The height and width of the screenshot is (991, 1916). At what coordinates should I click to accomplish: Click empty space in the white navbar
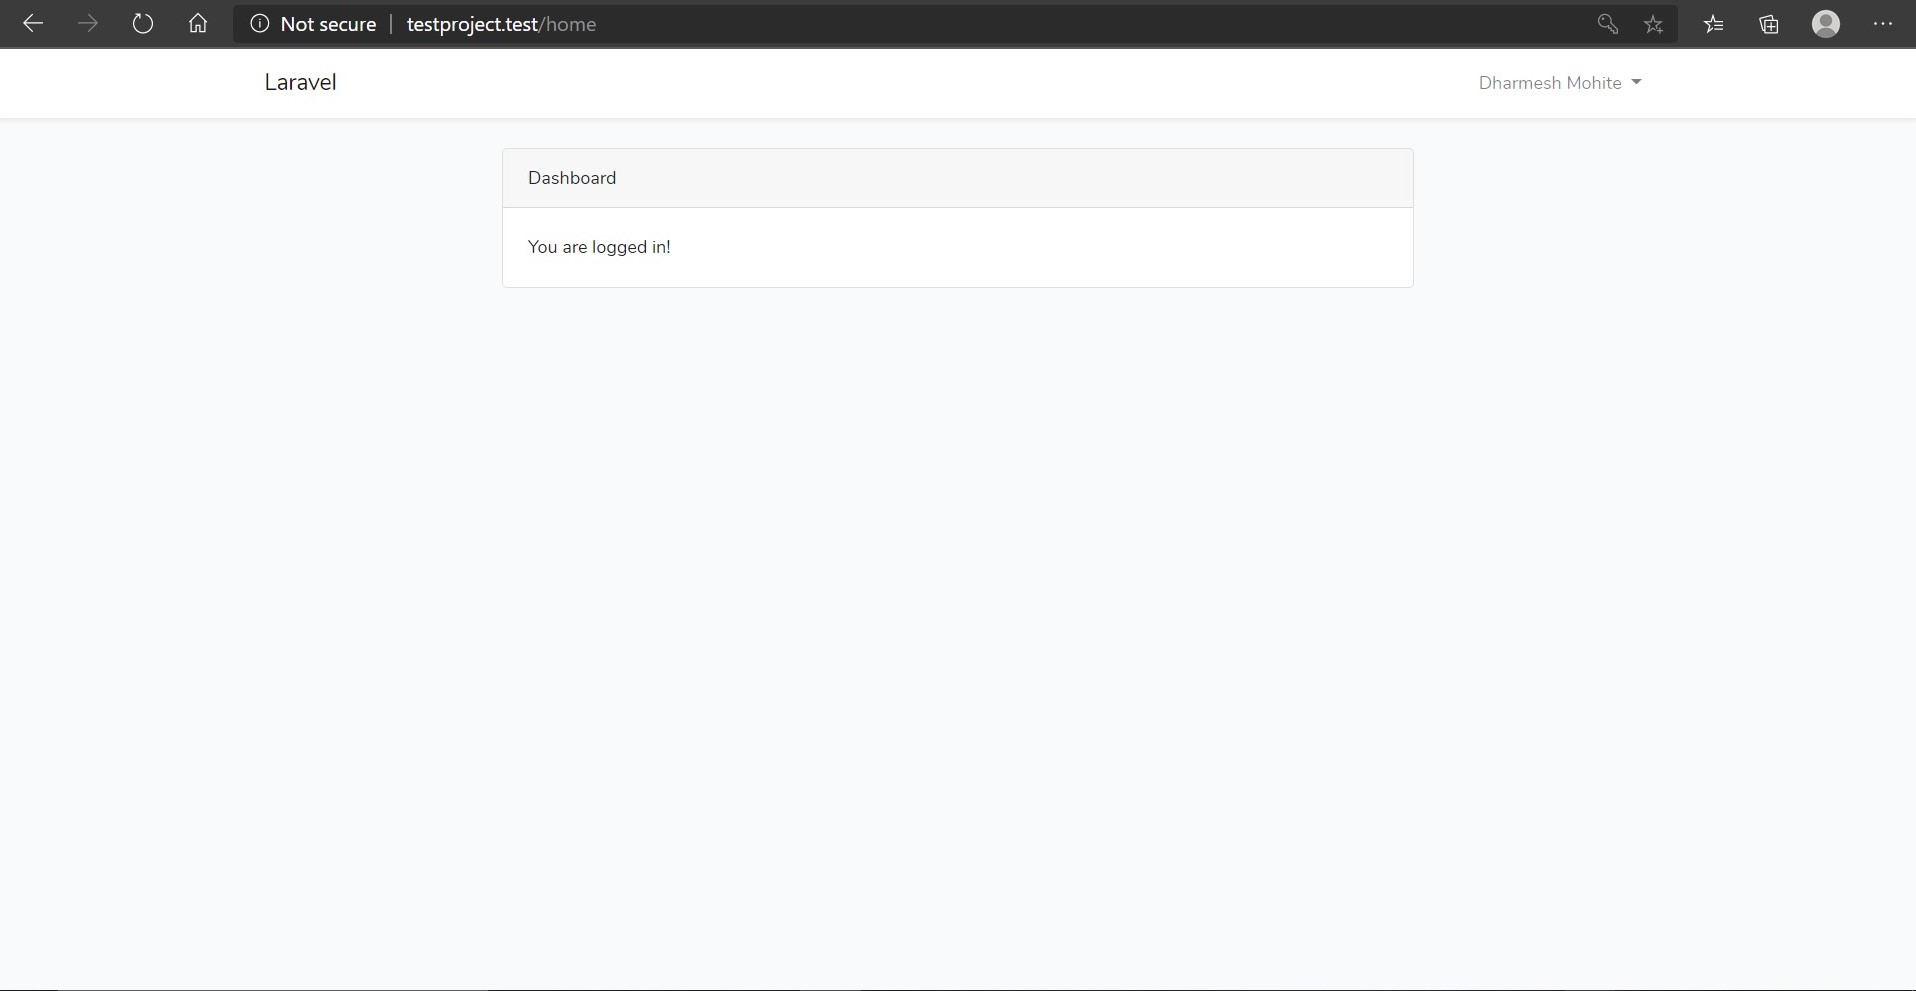pos(900,83)
